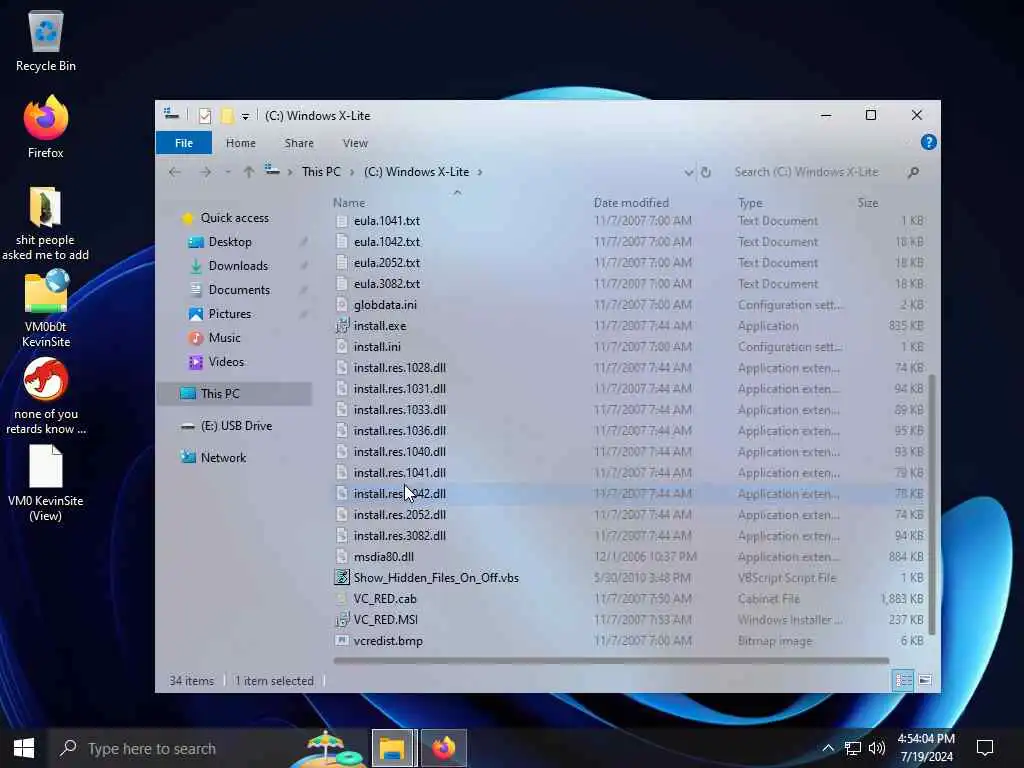The image size is (1024, 768).
Task: Click the vertical scrollbar of the file list
Action: 932,504
